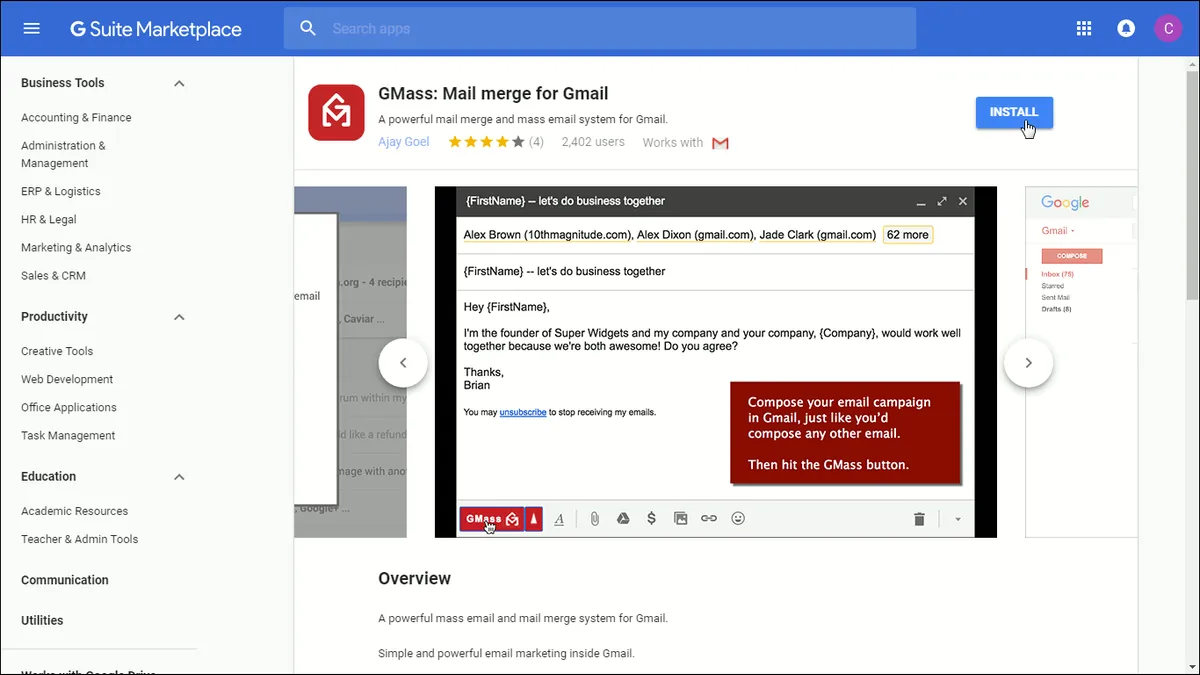Open the Creative Tools category
The width and height of the screenshot is (1200, 675).
[57, 351]
